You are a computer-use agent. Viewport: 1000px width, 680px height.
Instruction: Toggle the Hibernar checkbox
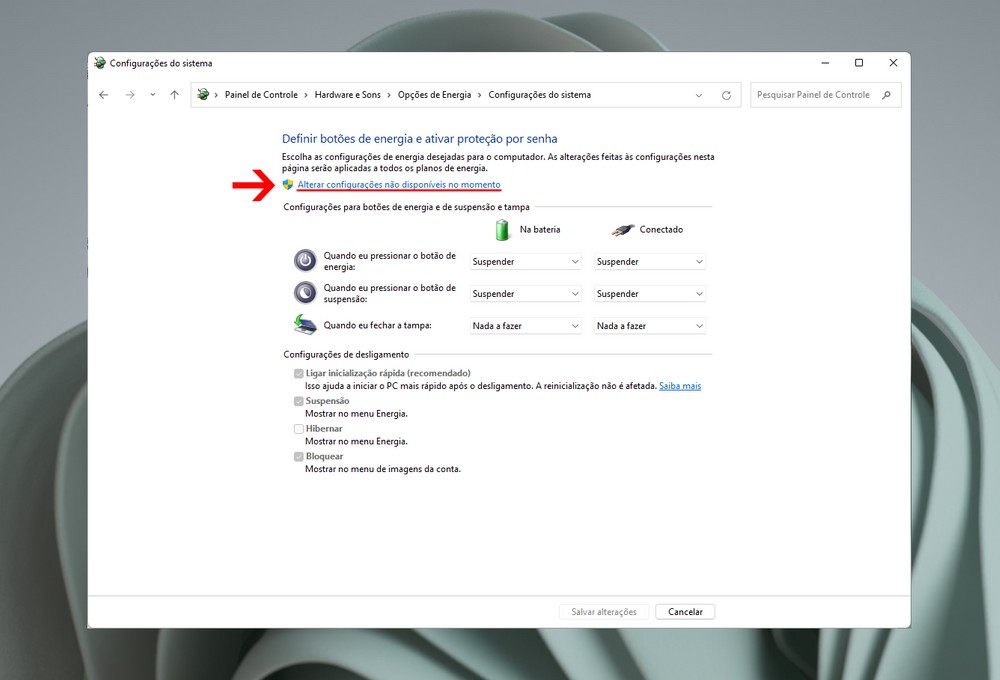coord(298,429)
